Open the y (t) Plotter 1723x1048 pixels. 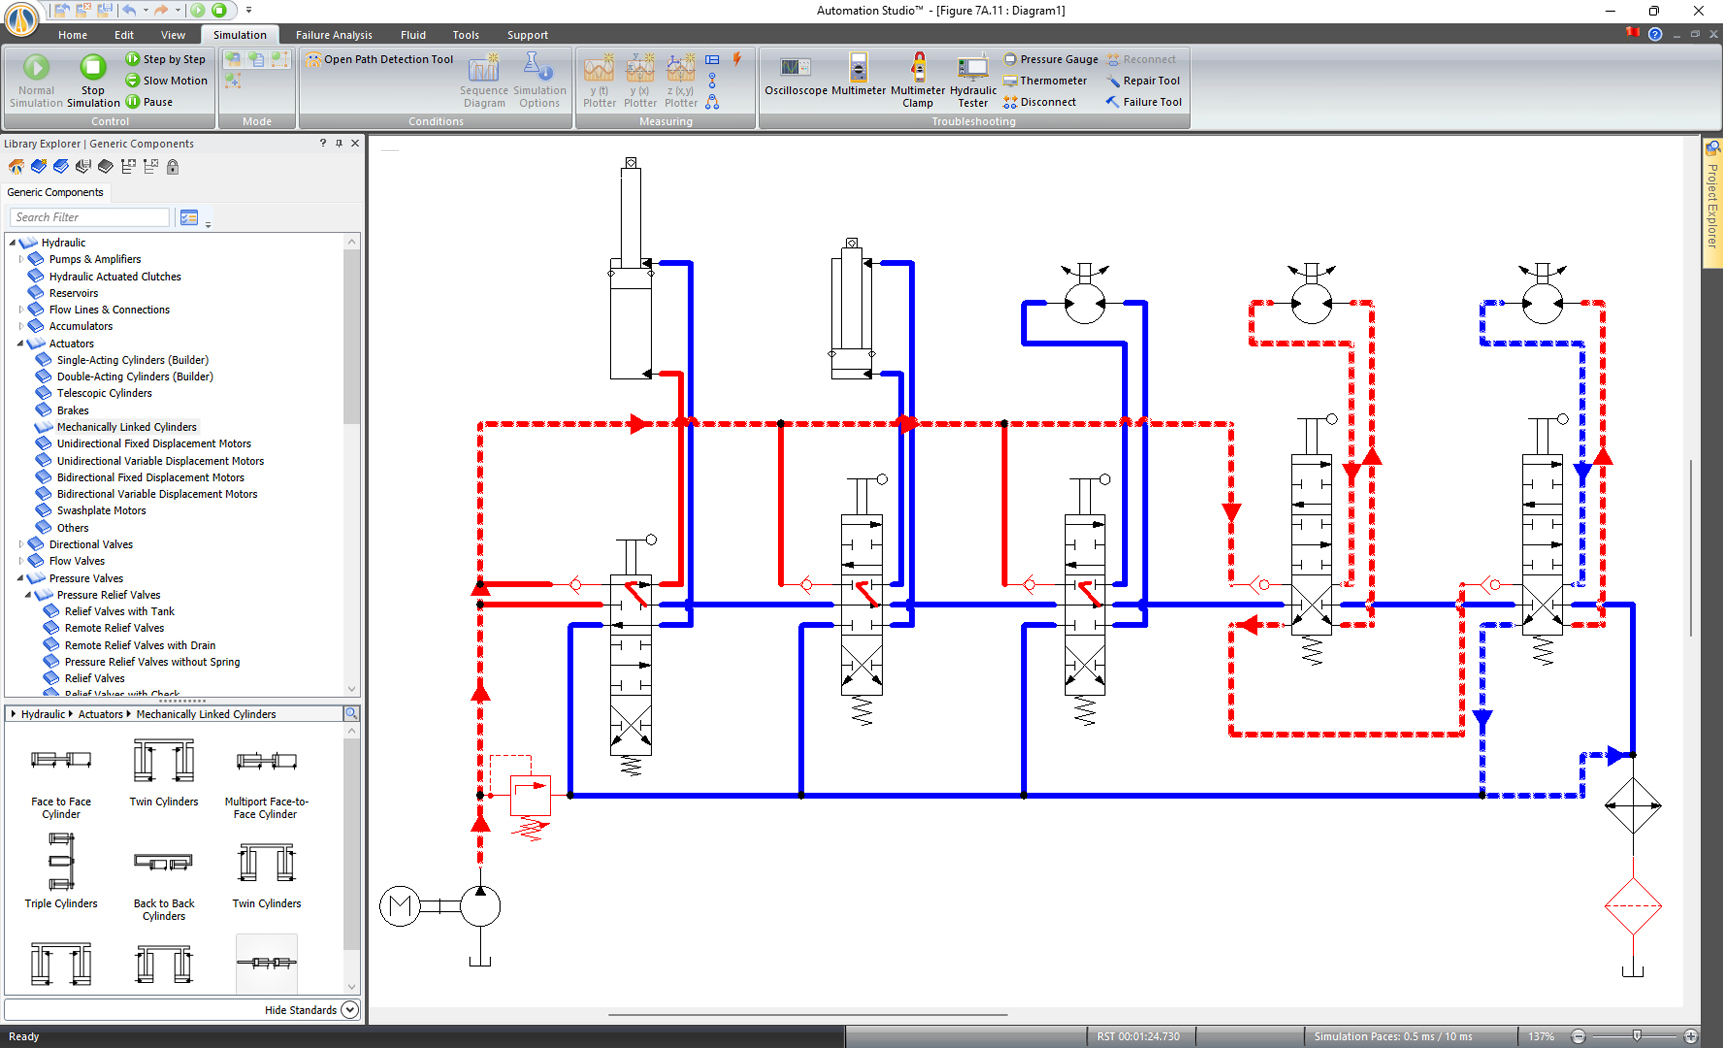point(599,80)
